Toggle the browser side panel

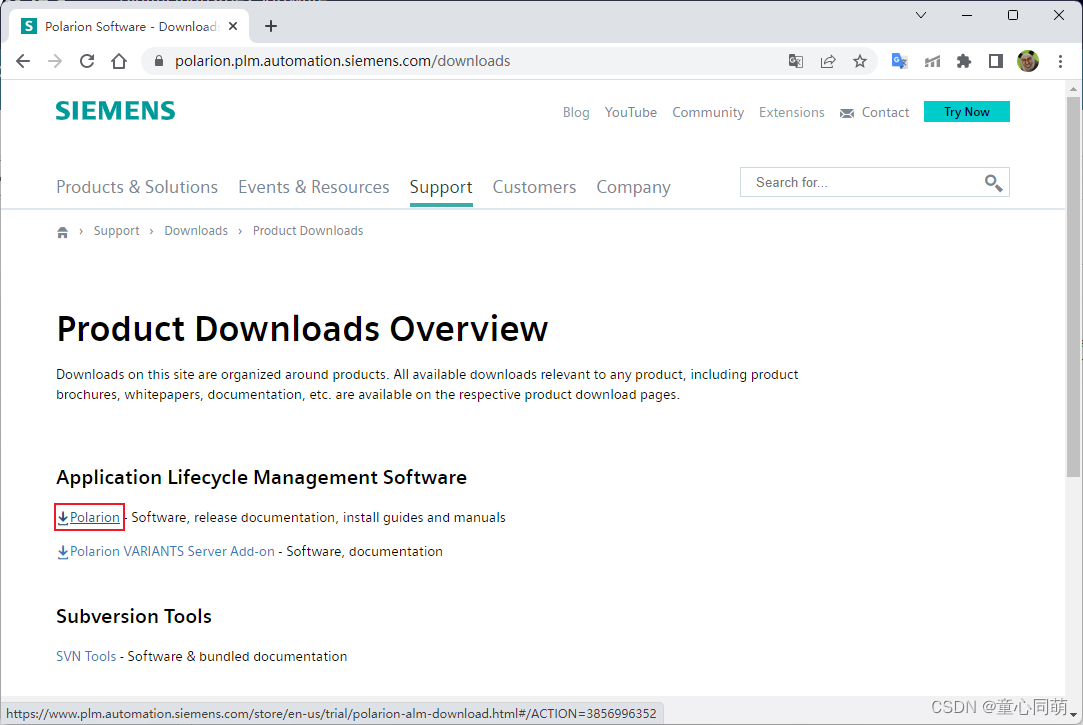(995, 61)
